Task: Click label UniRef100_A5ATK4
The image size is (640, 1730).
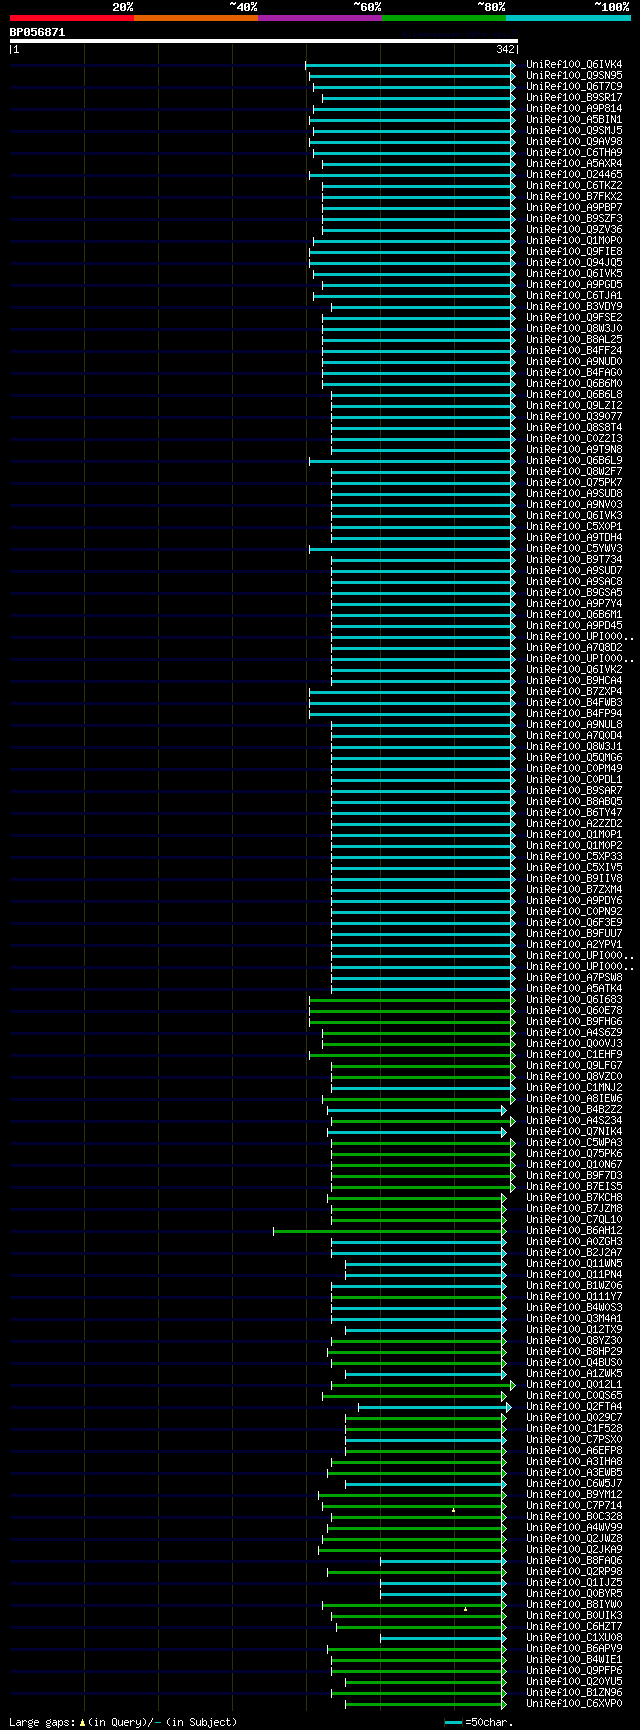Action: 574,988
